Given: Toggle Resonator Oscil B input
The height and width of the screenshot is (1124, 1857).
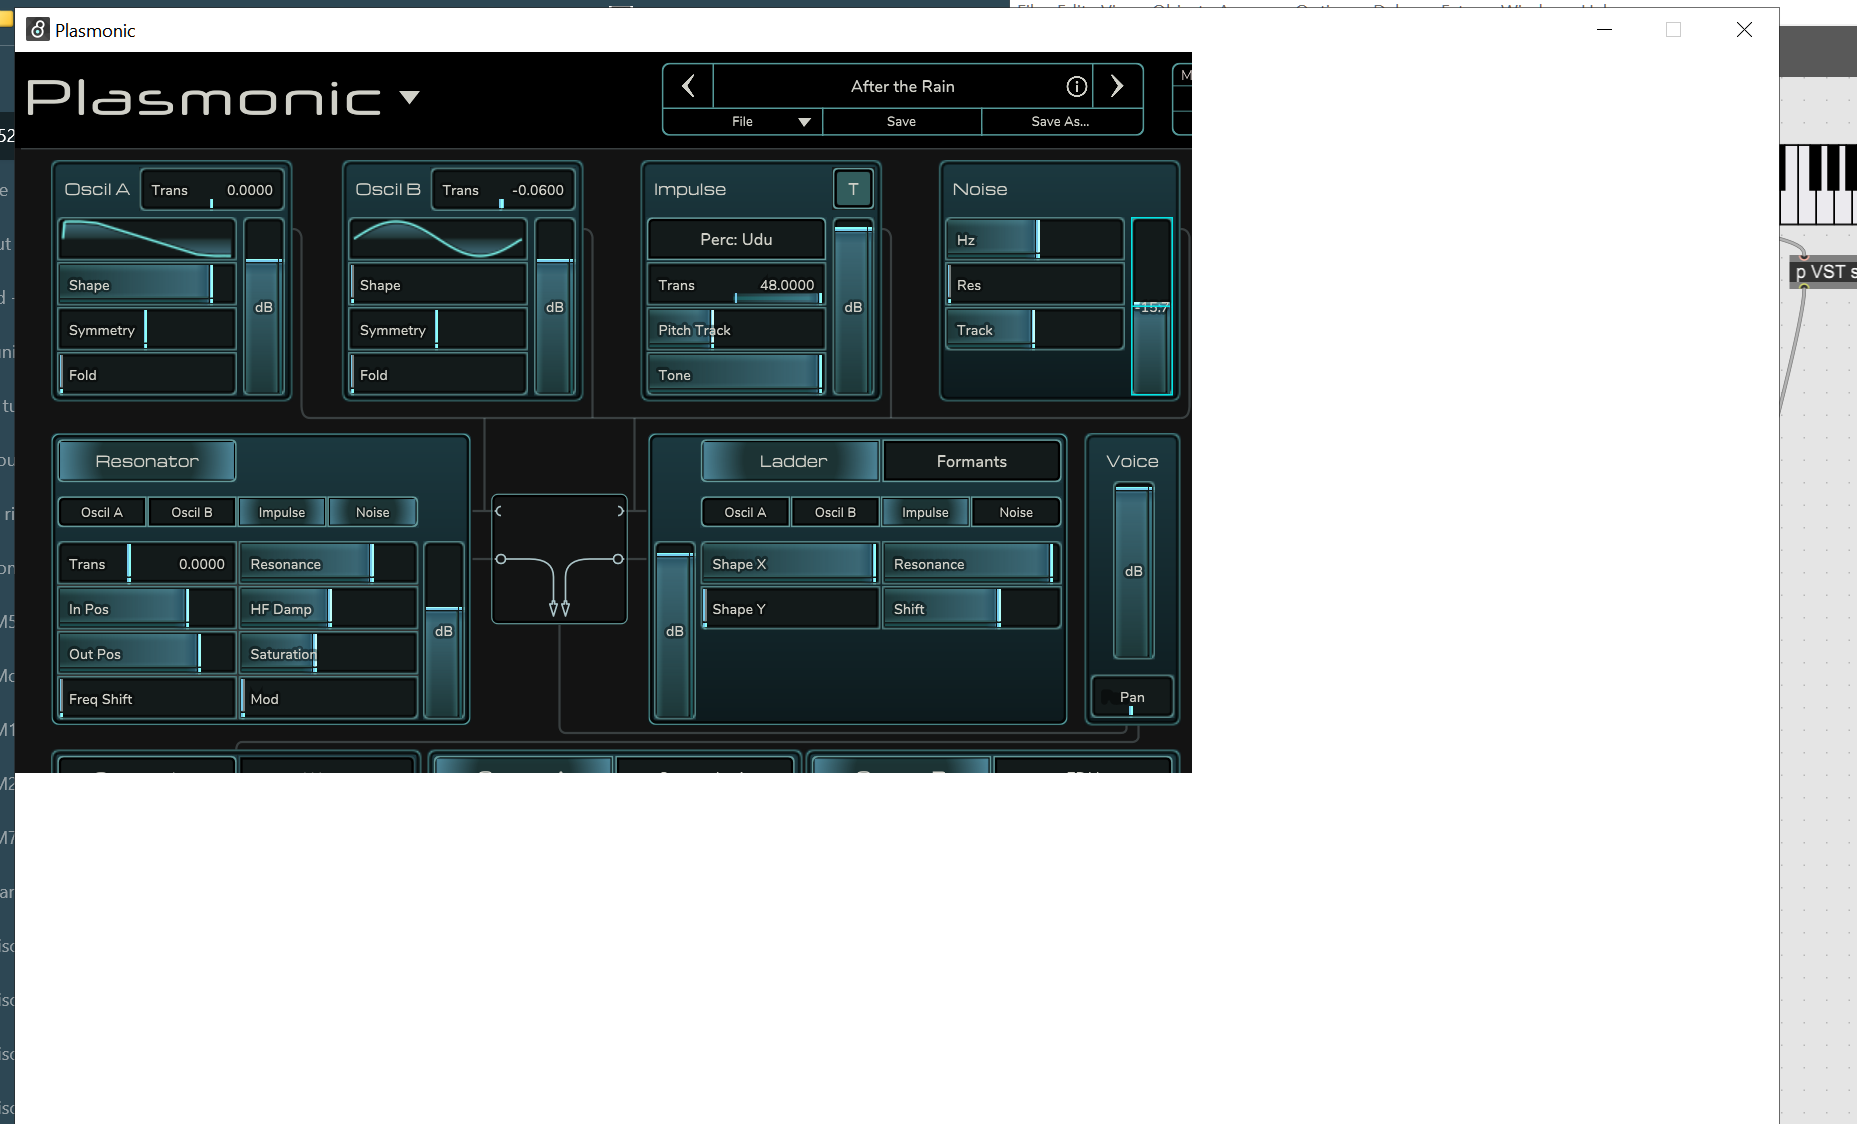Looking at the screenshot, I should [192, 512].
